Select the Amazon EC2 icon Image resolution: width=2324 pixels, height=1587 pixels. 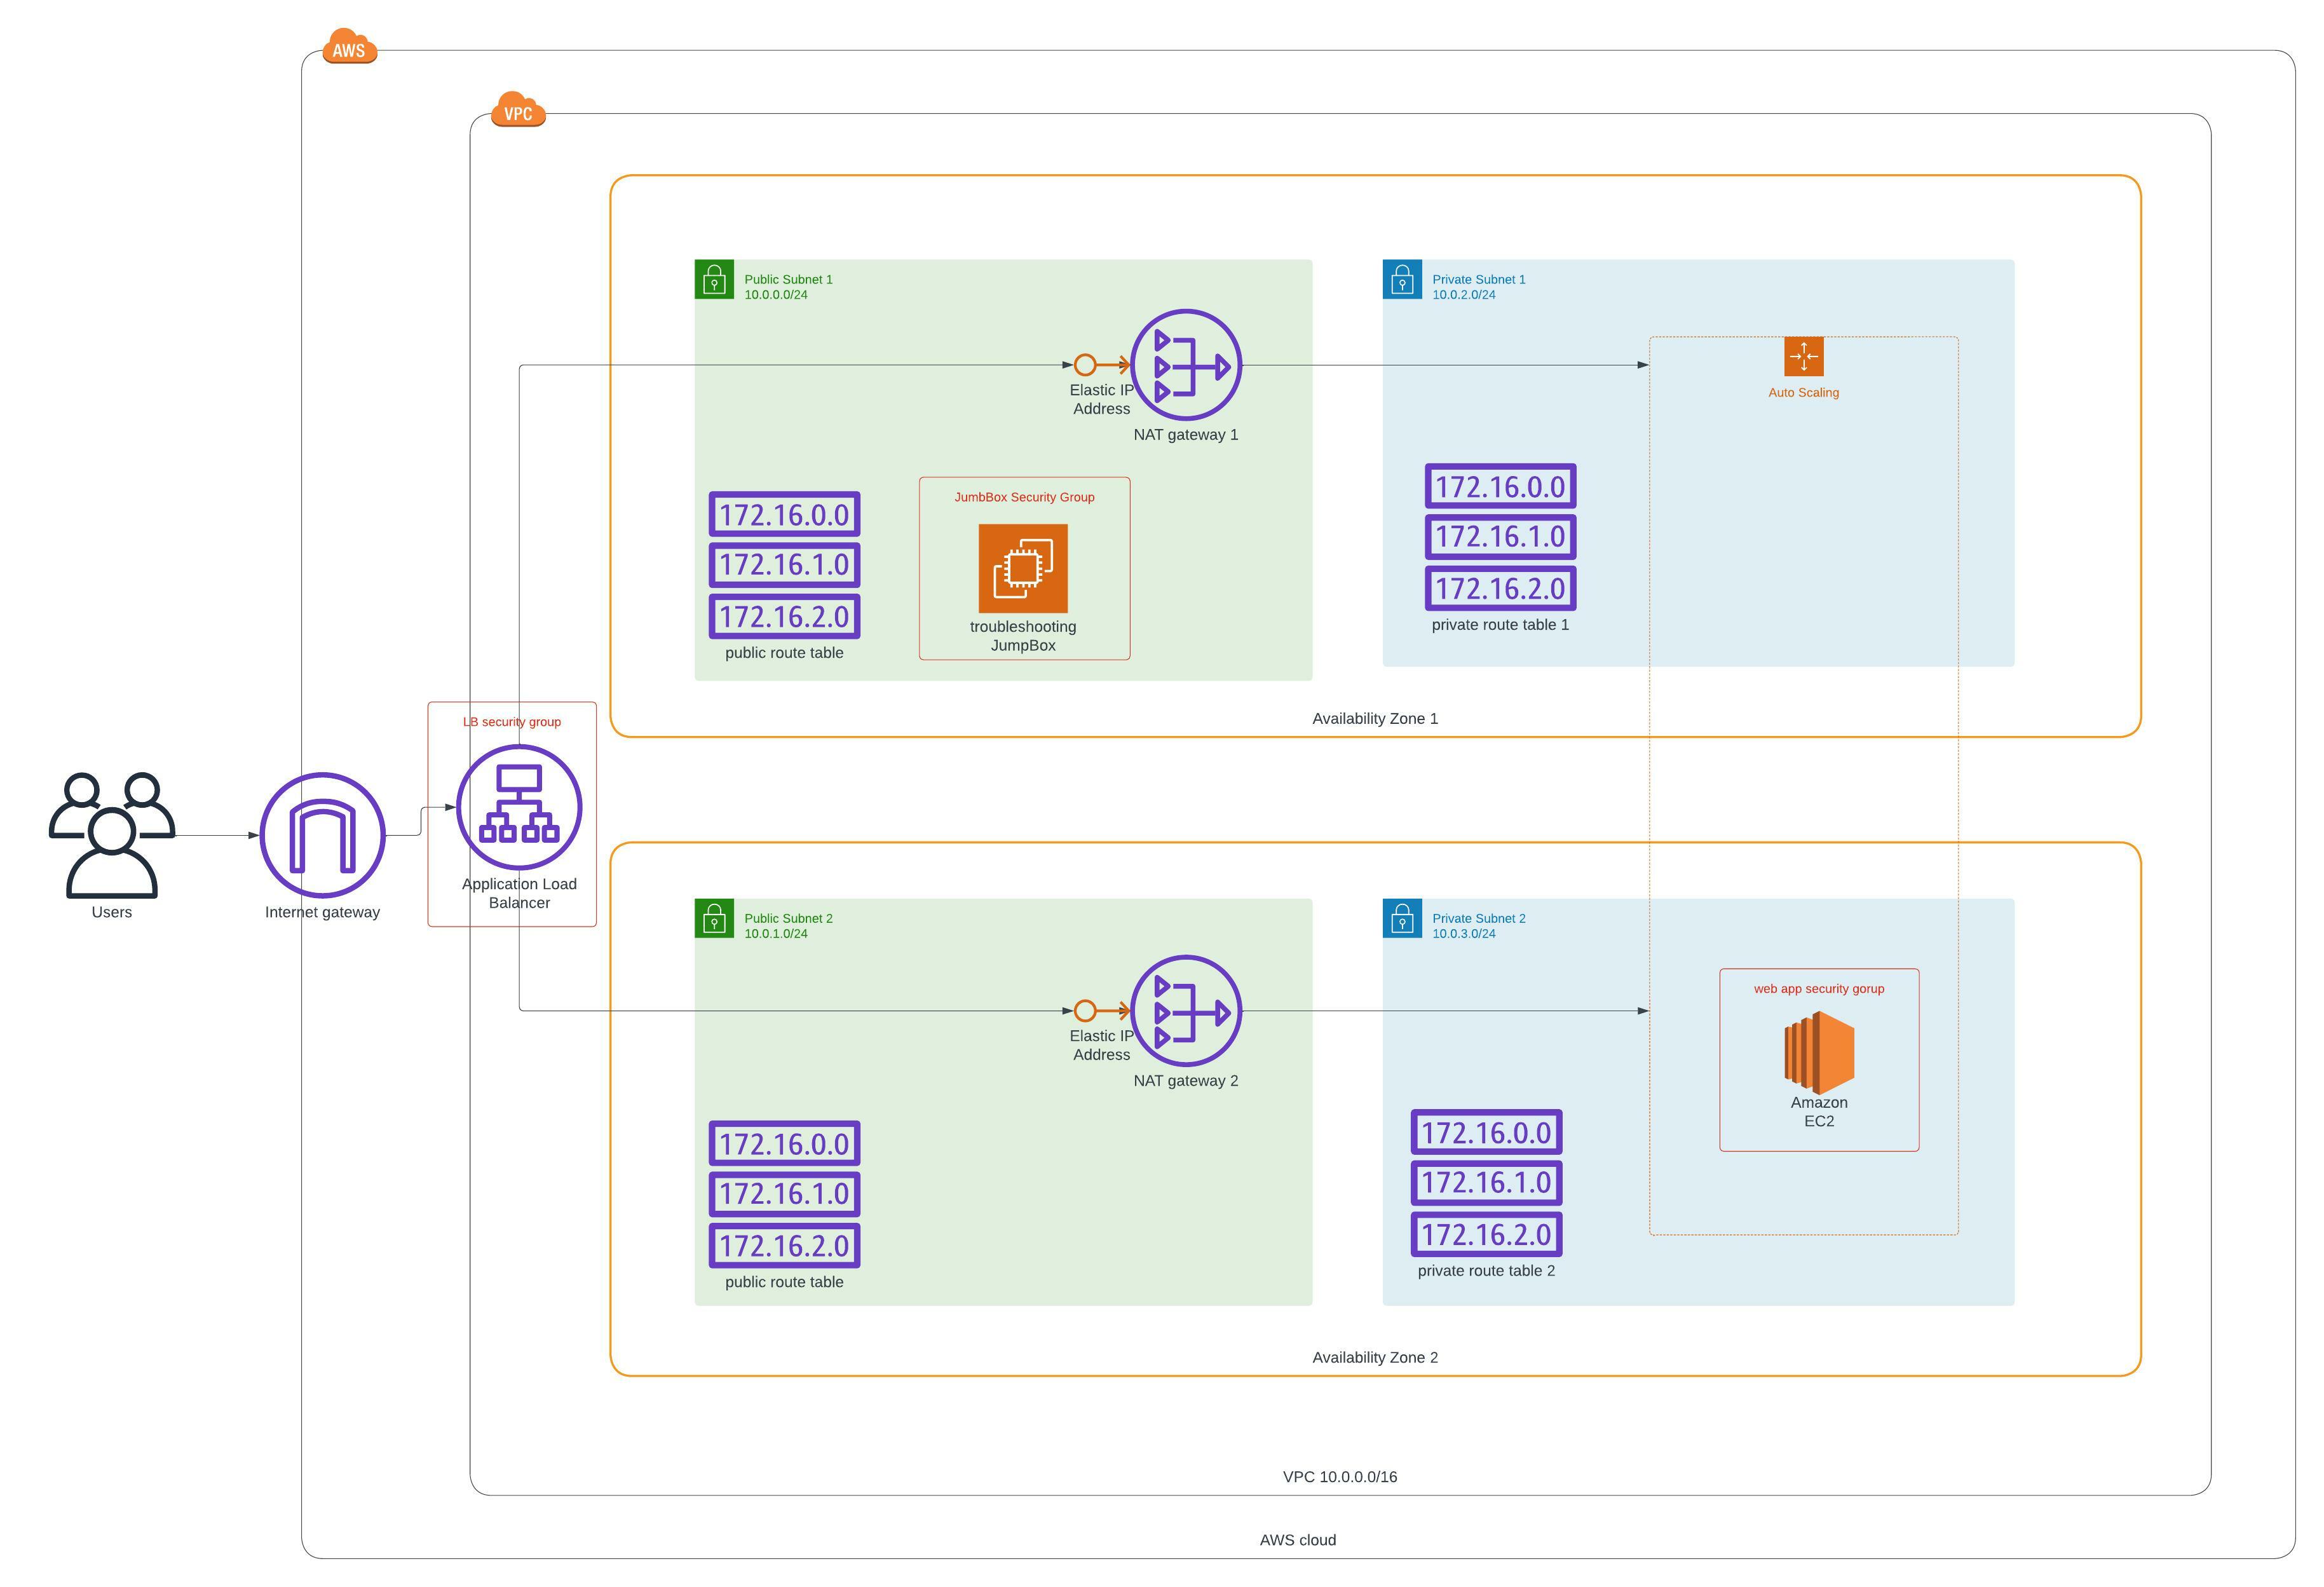1818,1052
